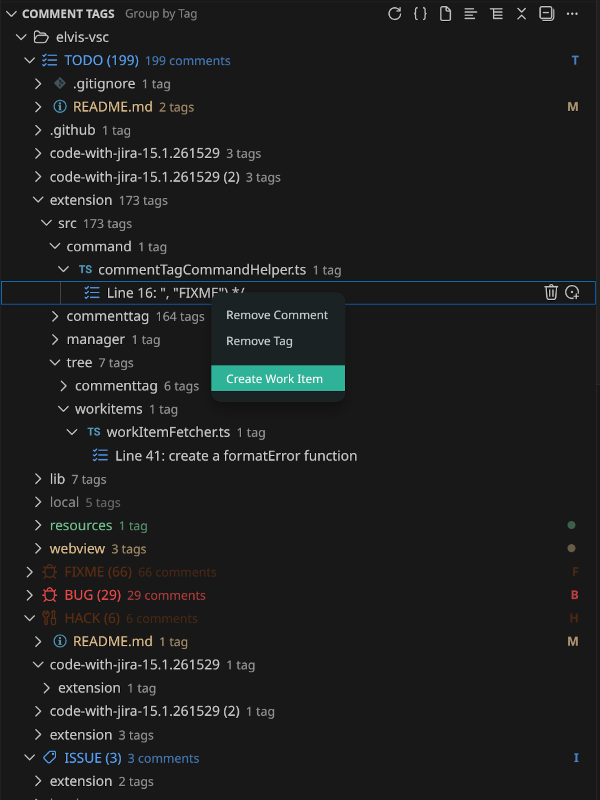Viewport: 600px width, 800px height.
Task: Delete the Line 16 tag via trash icon
Action: 551,292
